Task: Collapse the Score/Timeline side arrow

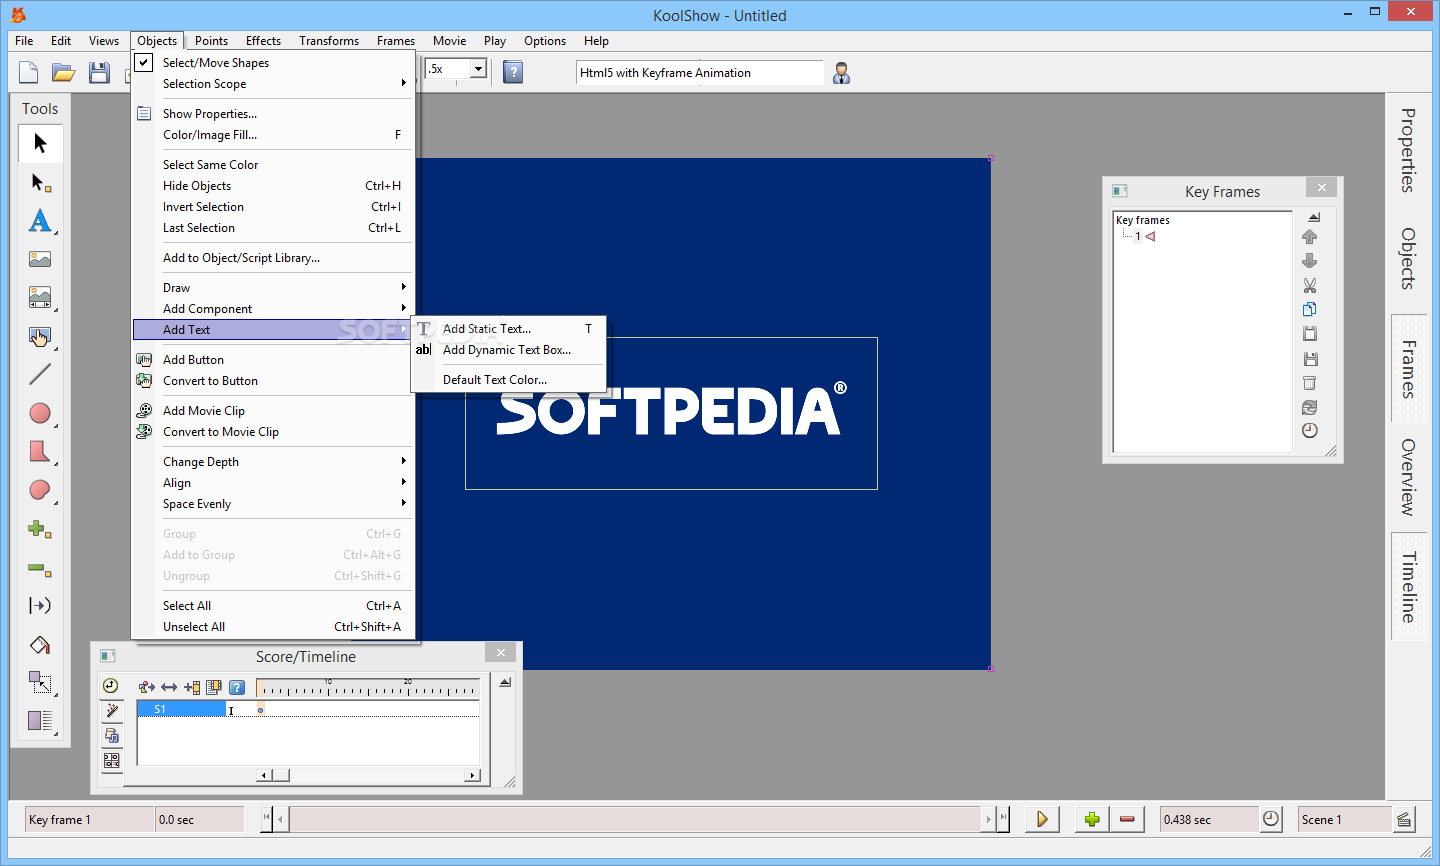Action: [x=505, y=682]
